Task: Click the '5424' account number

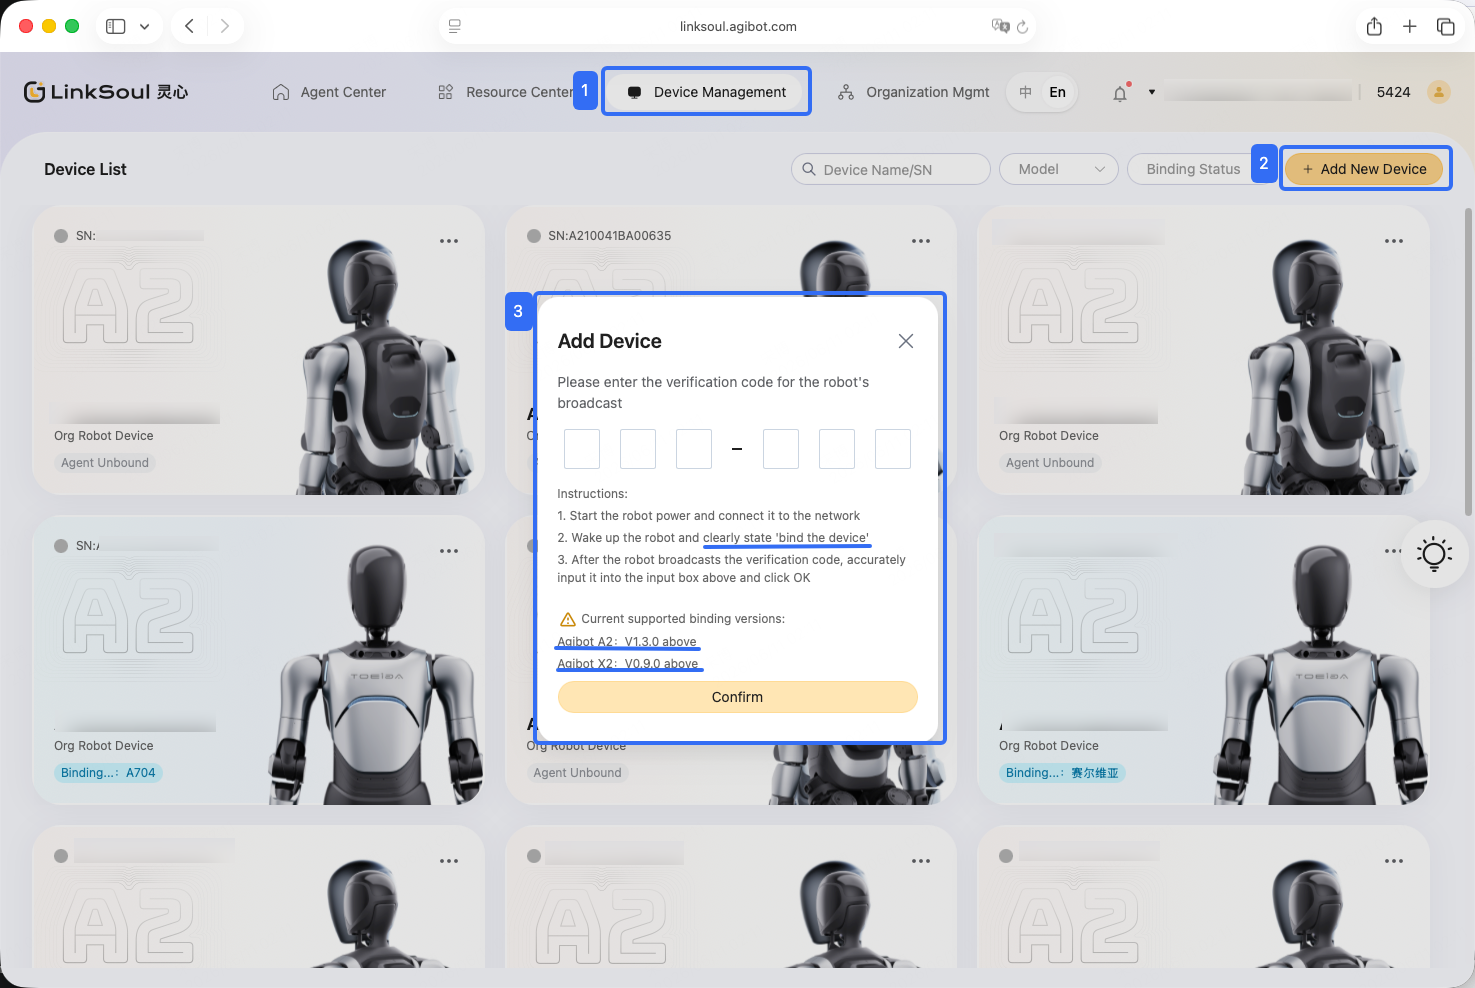Action: pyautogui.click(x=1393, y=92)
